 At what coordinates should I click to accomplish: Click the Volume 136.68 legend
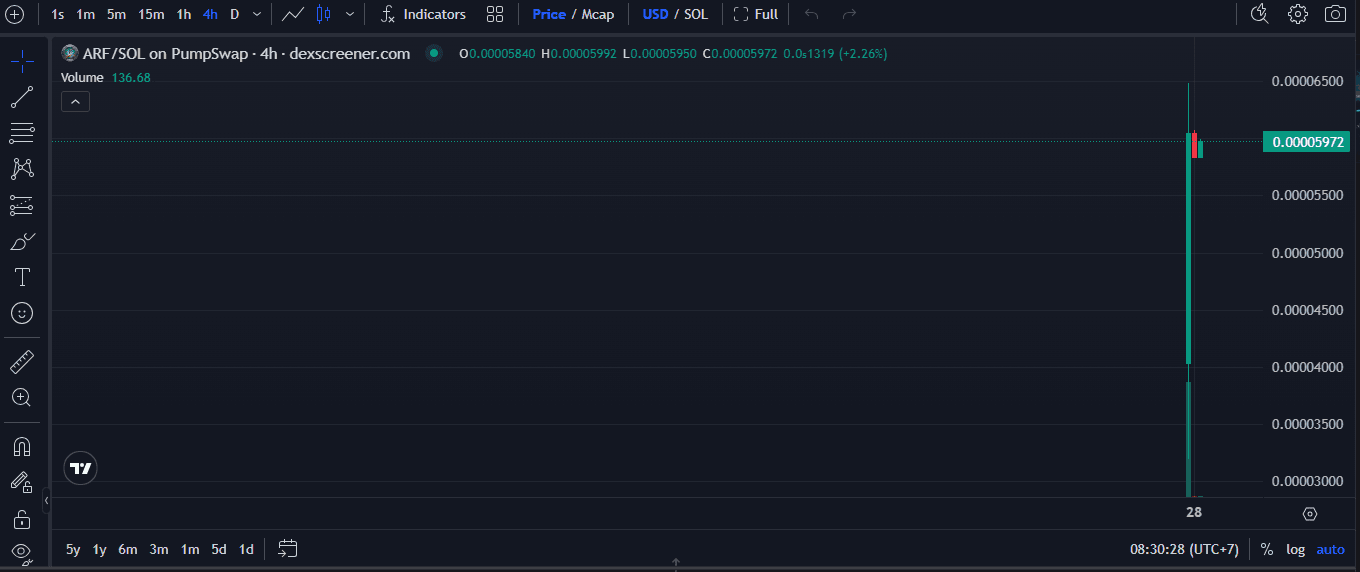click(x=106, y=77)
